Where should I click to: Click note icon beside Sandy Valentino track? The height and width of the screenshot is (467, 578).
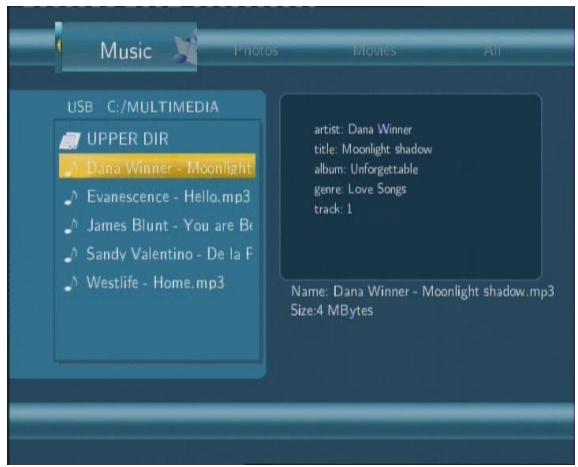coord(71,255)
